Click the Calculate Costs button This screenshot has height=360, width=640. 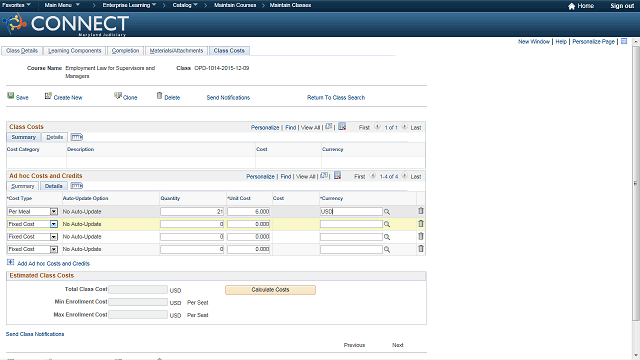(270, 290)
